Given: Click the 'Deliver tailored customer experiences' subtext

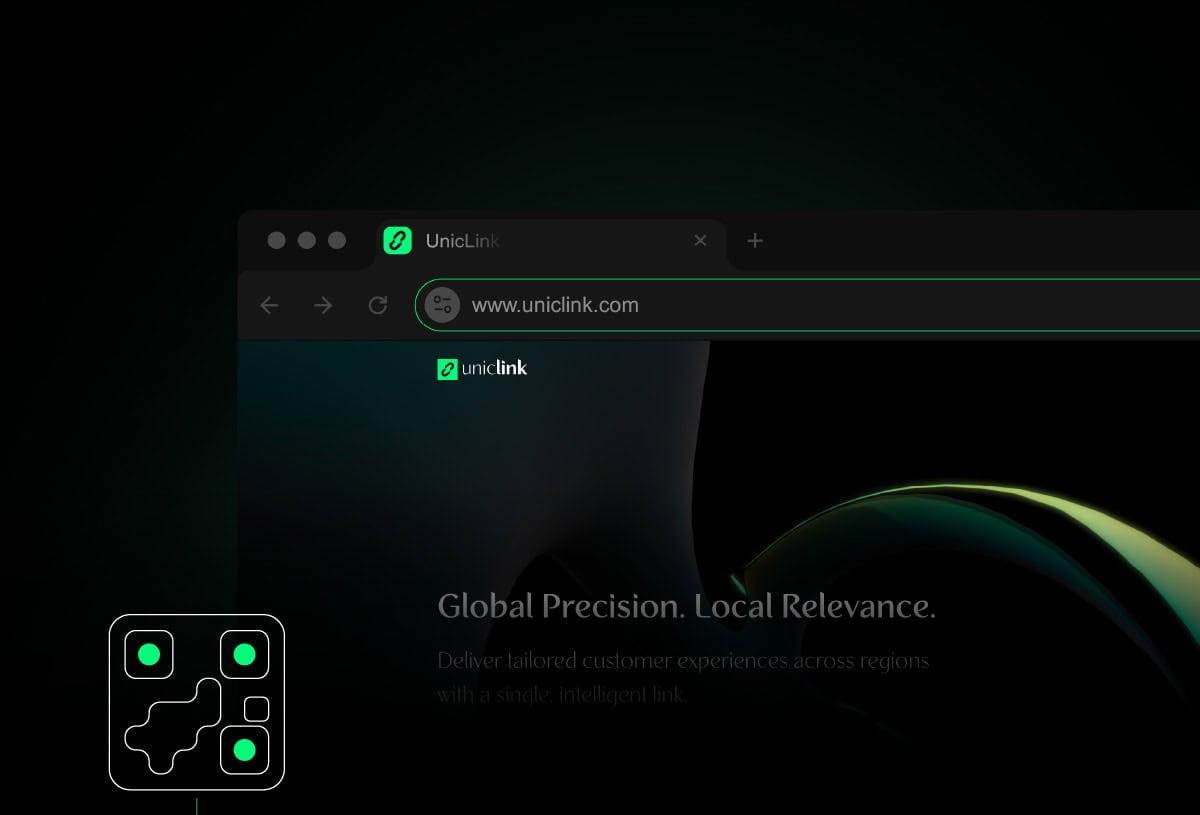Looking at the screenshot, I should coord(683,661).
